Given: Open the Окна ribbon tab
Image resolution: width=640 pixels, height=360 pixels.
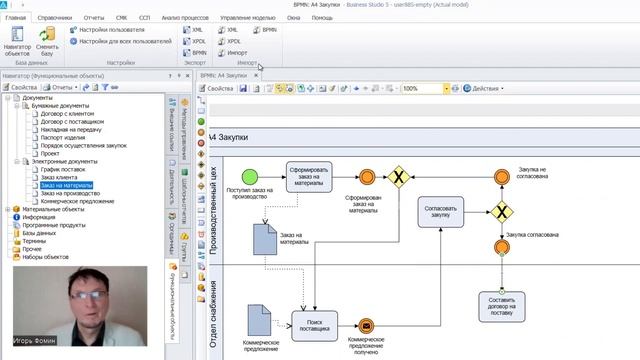Looking at the screenshot, I should (293, 18).
